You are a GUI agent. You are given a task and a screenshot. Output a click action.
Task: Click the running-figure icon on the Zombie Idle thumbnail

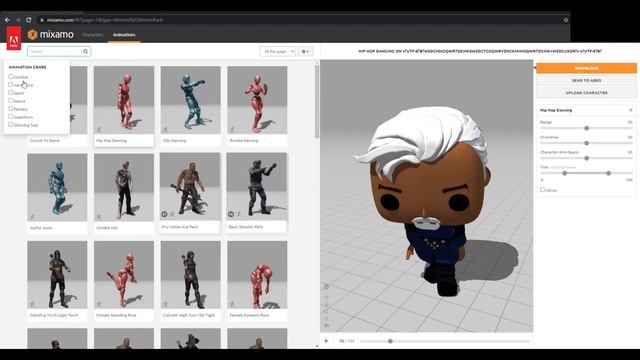[x=99, y=217]
